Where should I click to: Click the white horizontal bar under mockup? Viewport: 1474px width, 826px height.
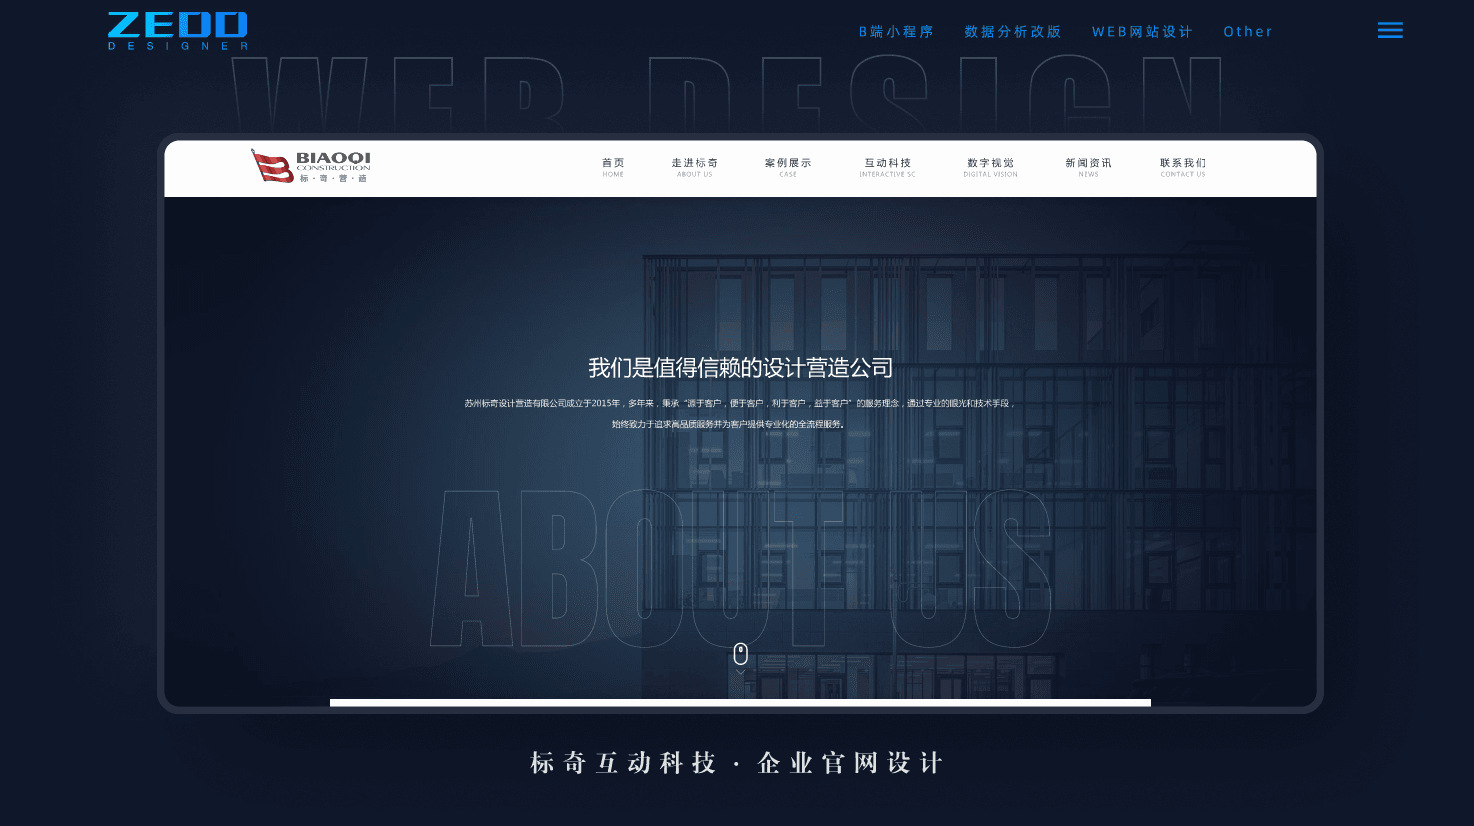click(x=740, y=703)
